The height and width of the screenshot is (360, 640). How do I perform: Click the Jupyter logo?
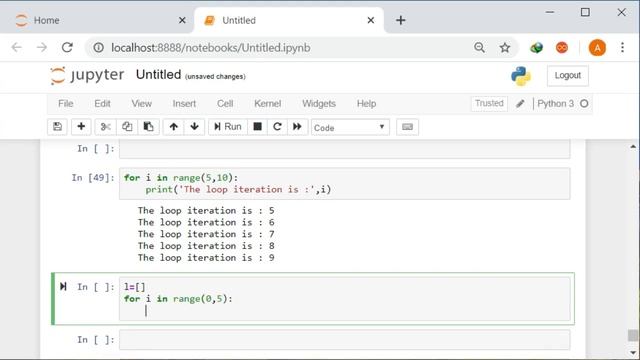(87, 76)
